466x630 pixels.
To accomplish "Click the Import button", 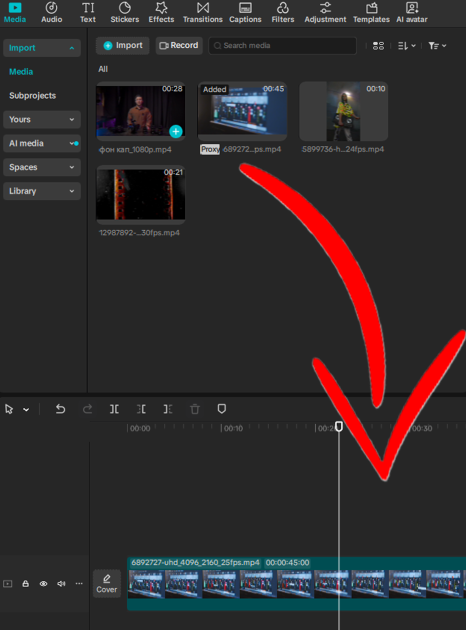I will click(123, 45).
